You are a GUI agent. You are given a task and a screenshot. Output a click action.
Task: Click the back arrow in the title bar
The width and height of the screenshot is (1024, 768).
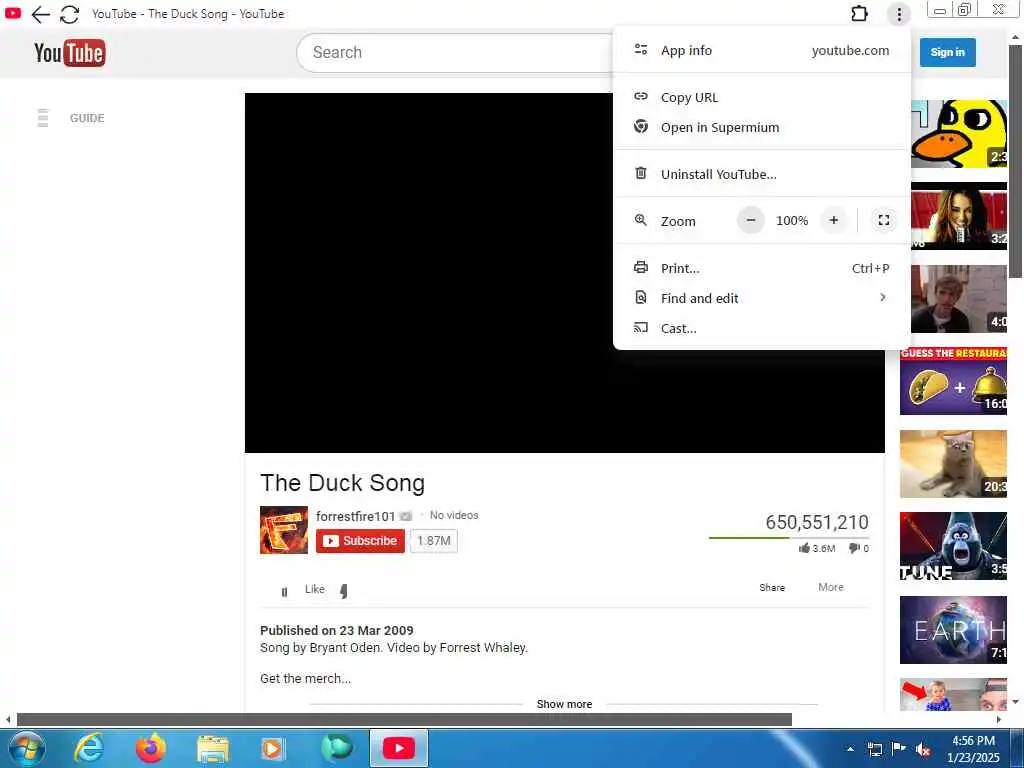point(40,14)
